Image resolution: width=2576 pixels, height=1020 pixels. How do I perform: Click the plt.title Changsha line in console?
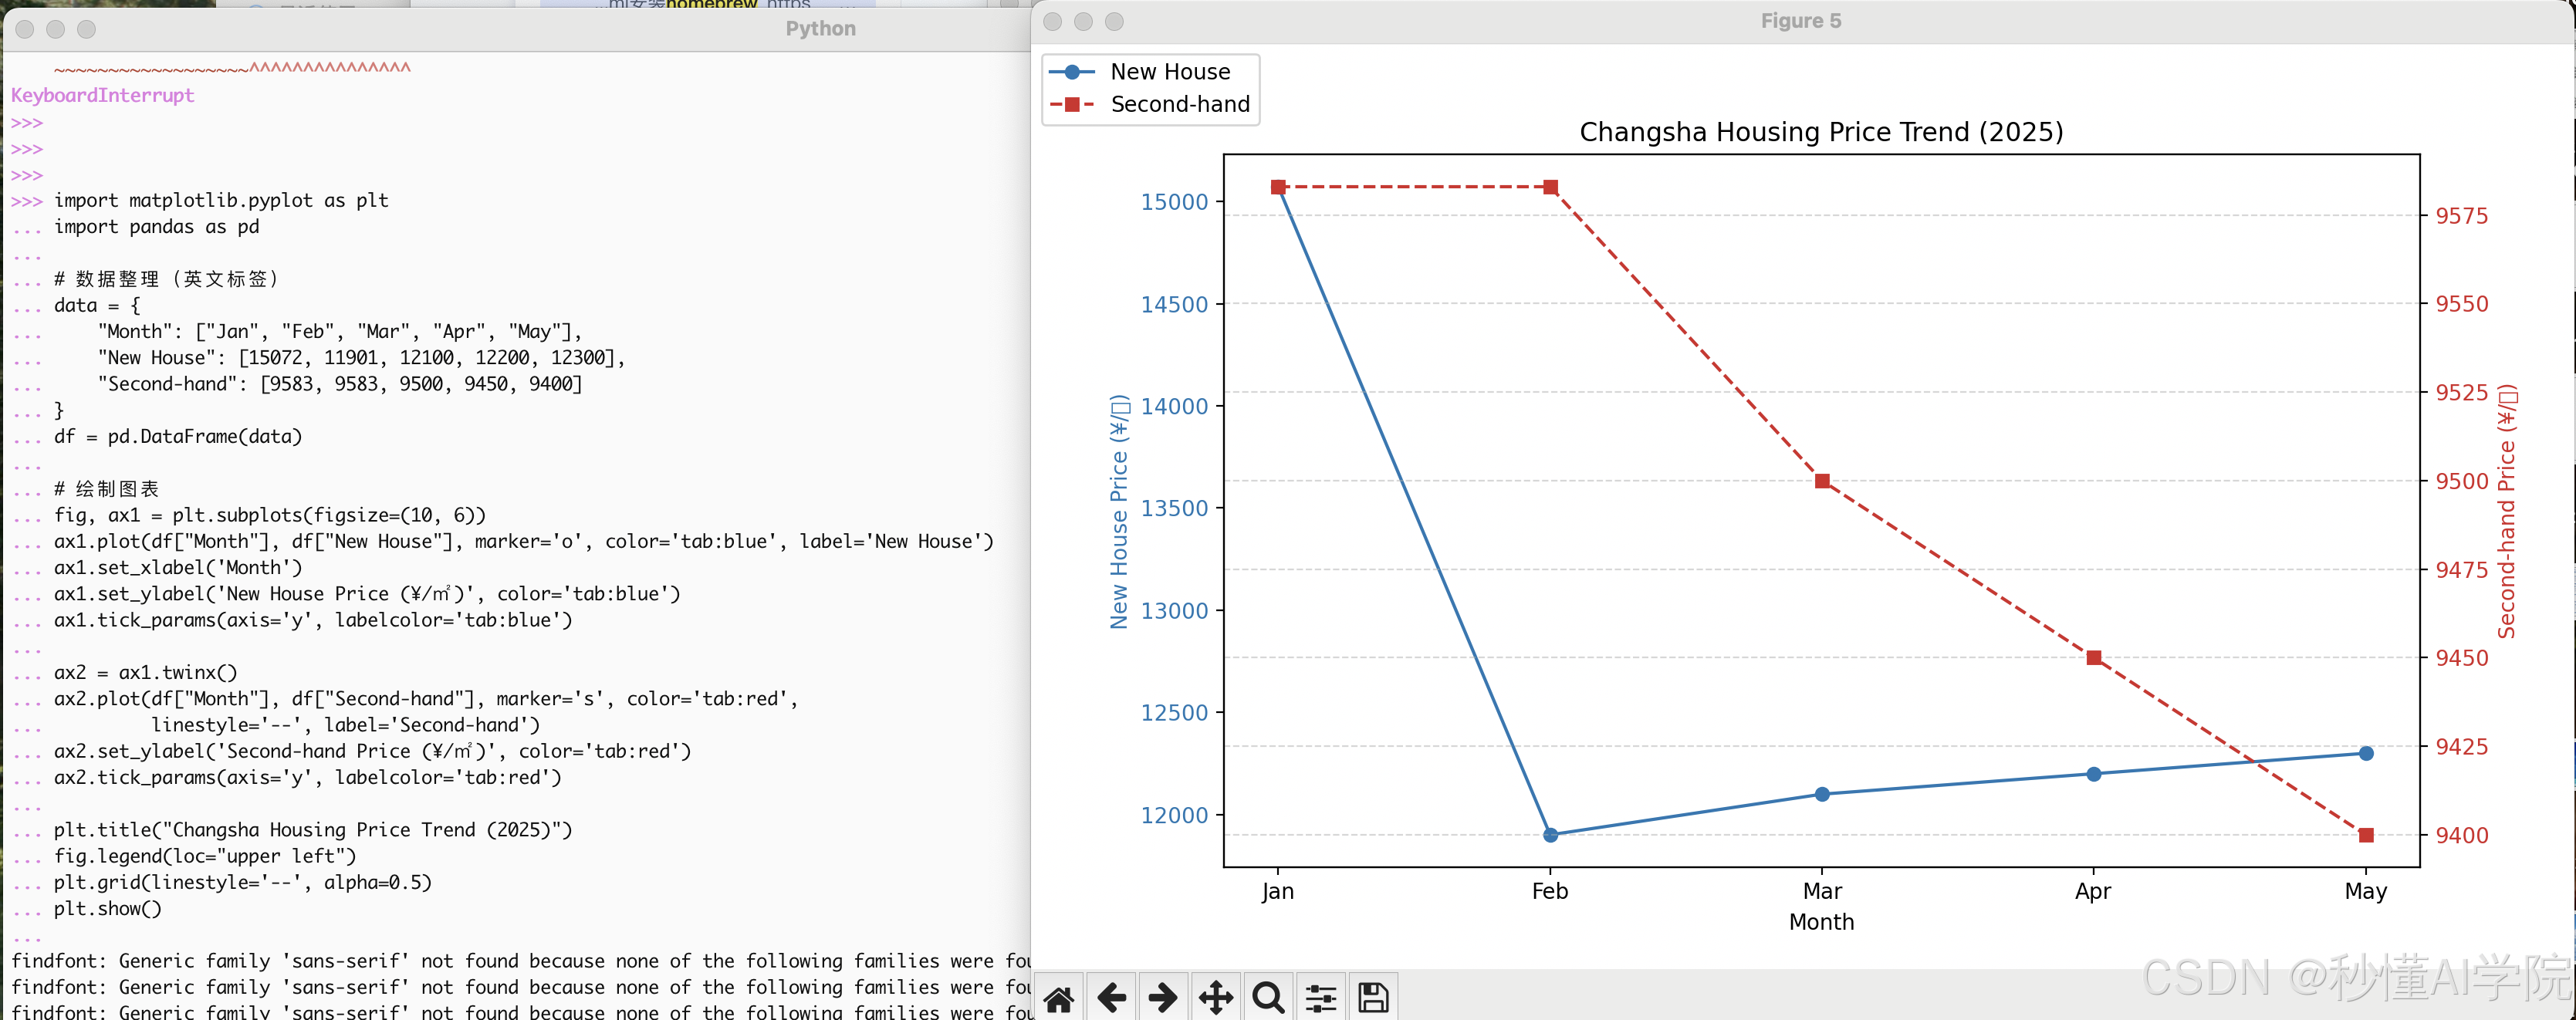[x=313, y=830]
